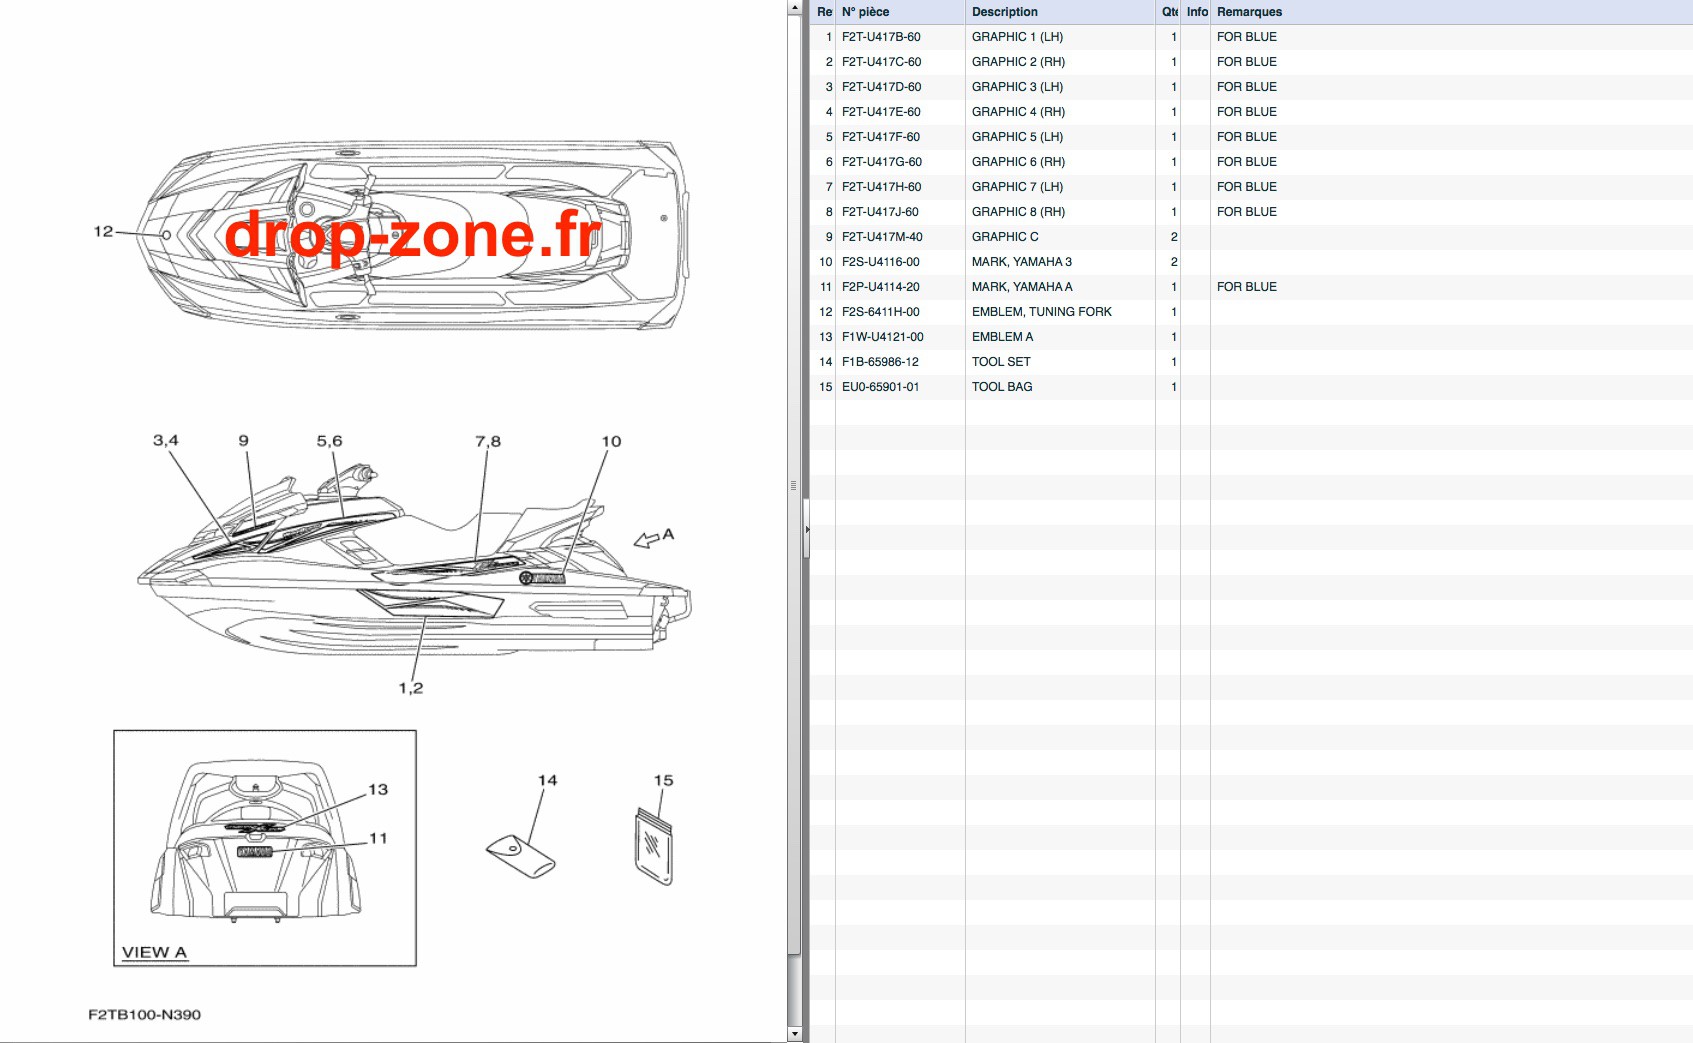The width and height of the screenshot is (1693, 1043).
Task: Click part number F1B-65986-12
Action: [880, 362]
